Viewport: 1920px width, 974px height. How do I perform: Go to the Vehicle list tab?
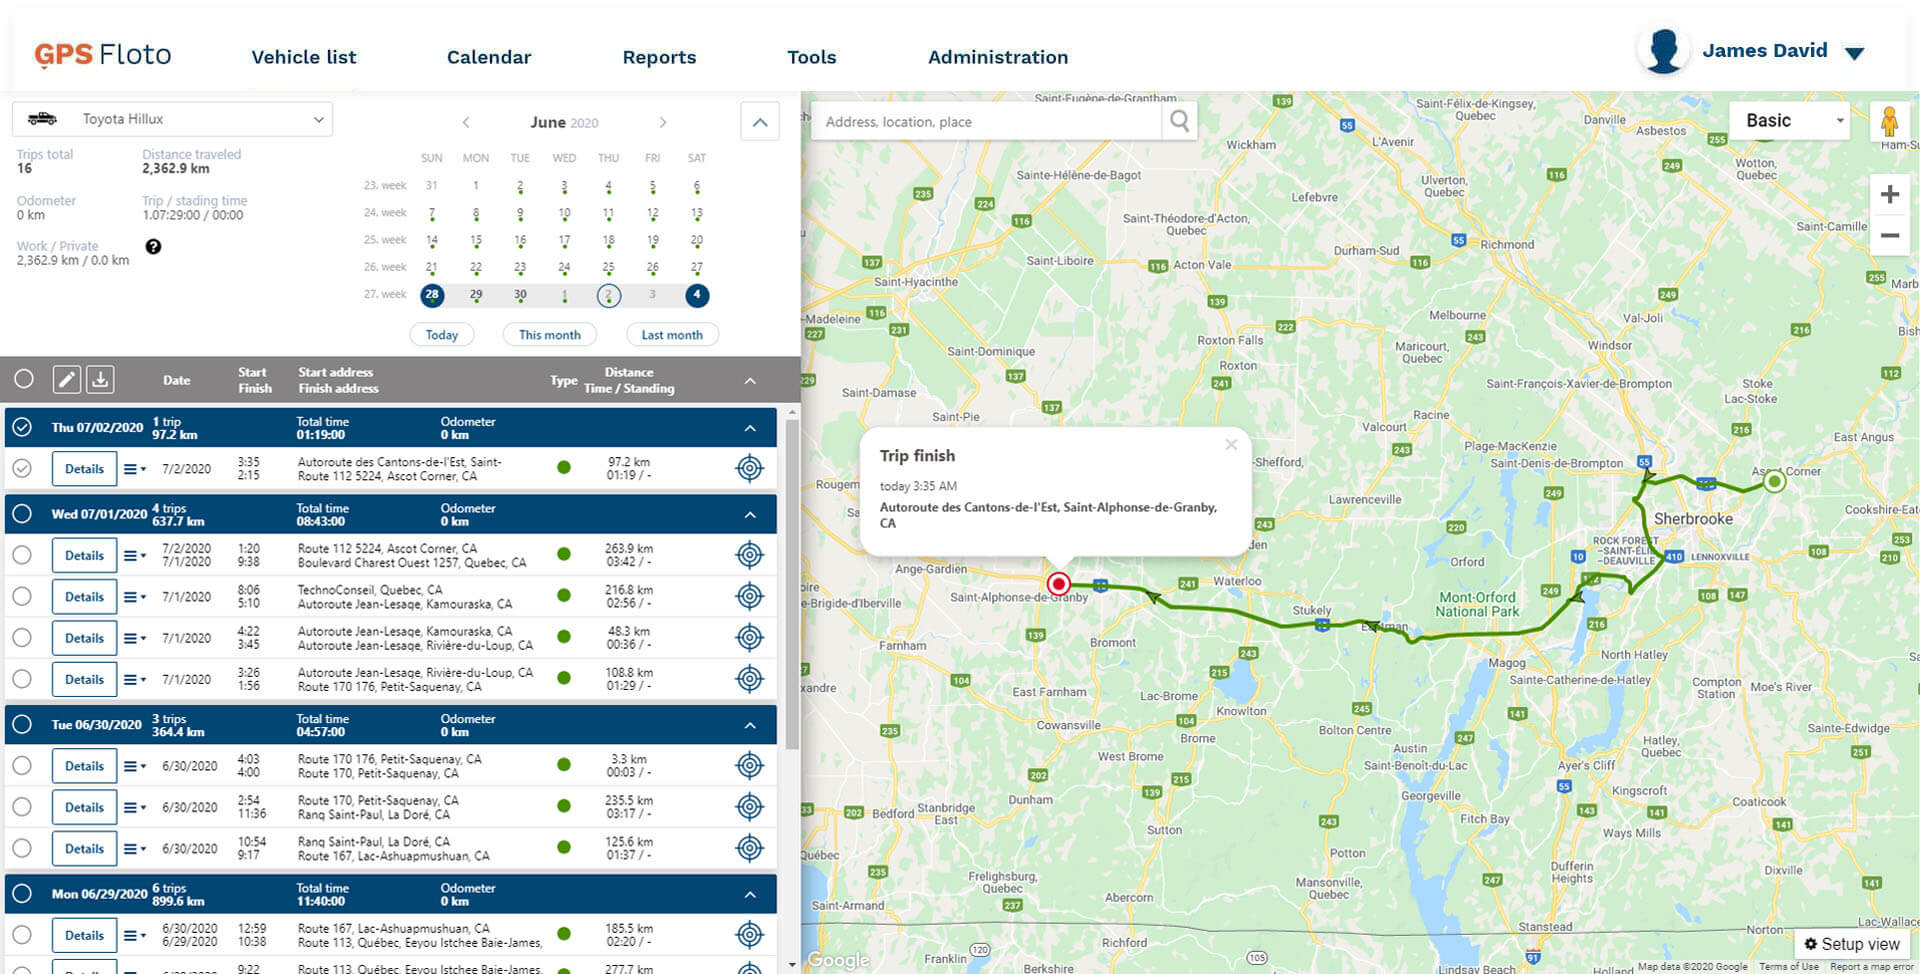point(303,57)
